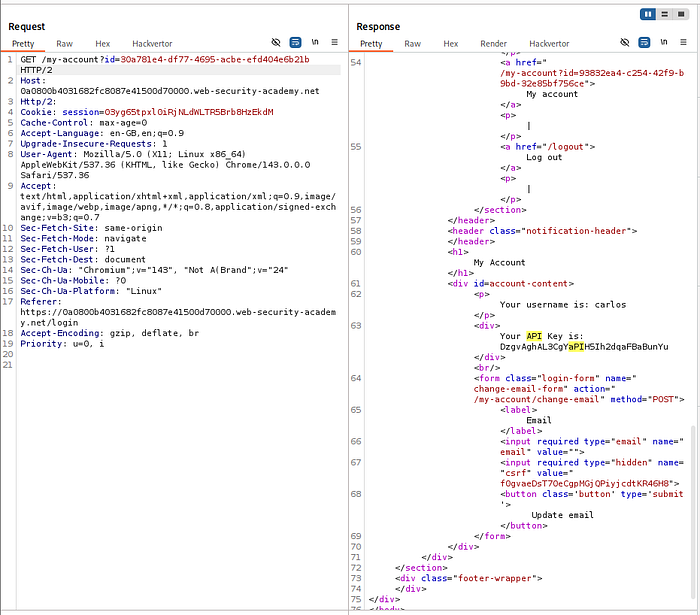The image size is (700, 615).
Task: Toggle show \n newline in Response panel
Action: 663,42
